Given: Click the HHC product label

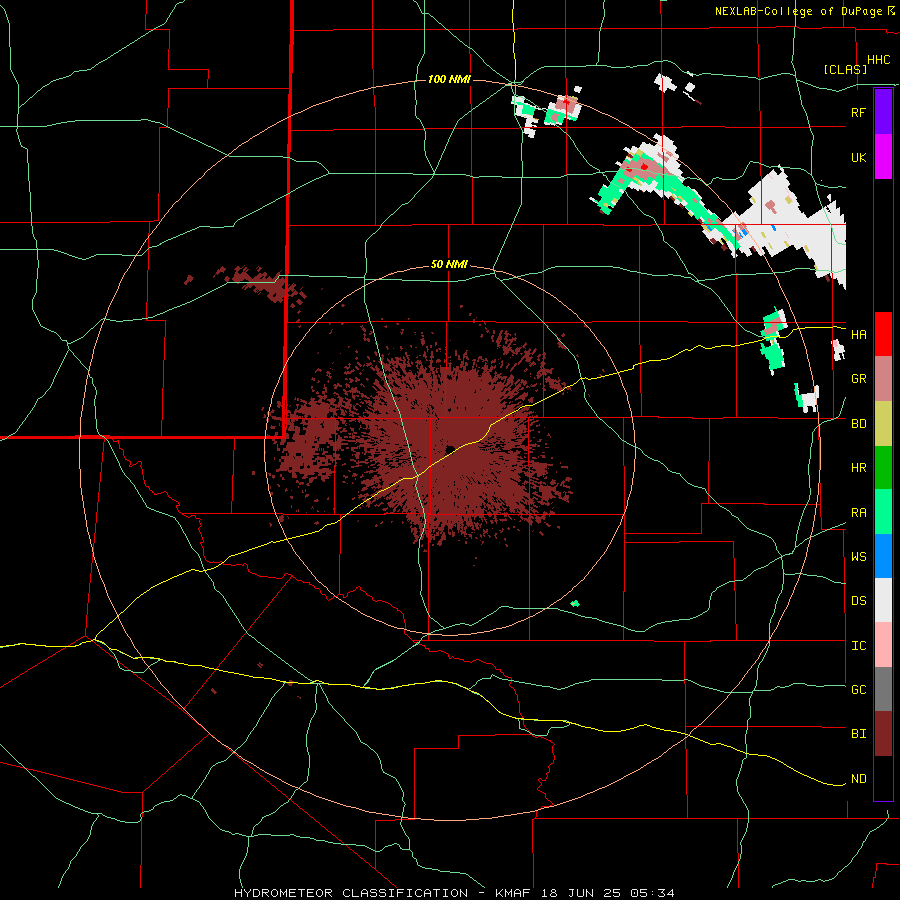Looking at the screenshot, I should point(879,60).
